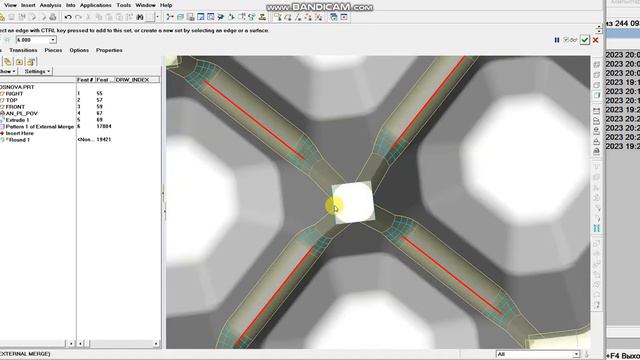Open the Tools menu
The image size is (640, 360).
(124, 5)
